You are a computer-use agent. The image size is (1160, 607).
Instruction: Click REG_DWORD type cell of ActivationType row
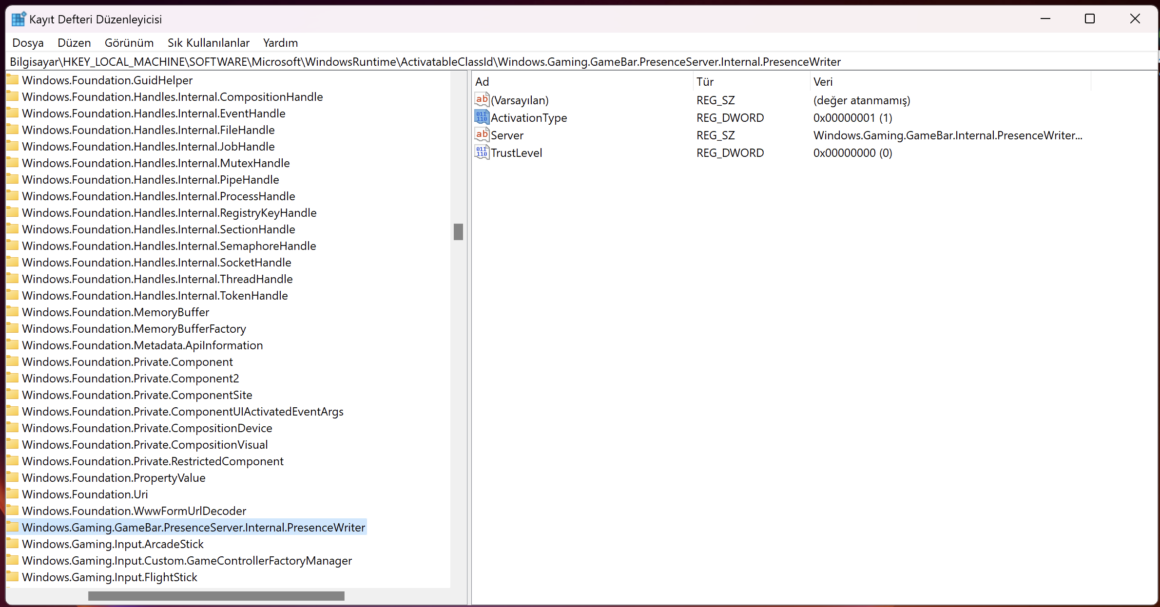click(x=730, y=118)
